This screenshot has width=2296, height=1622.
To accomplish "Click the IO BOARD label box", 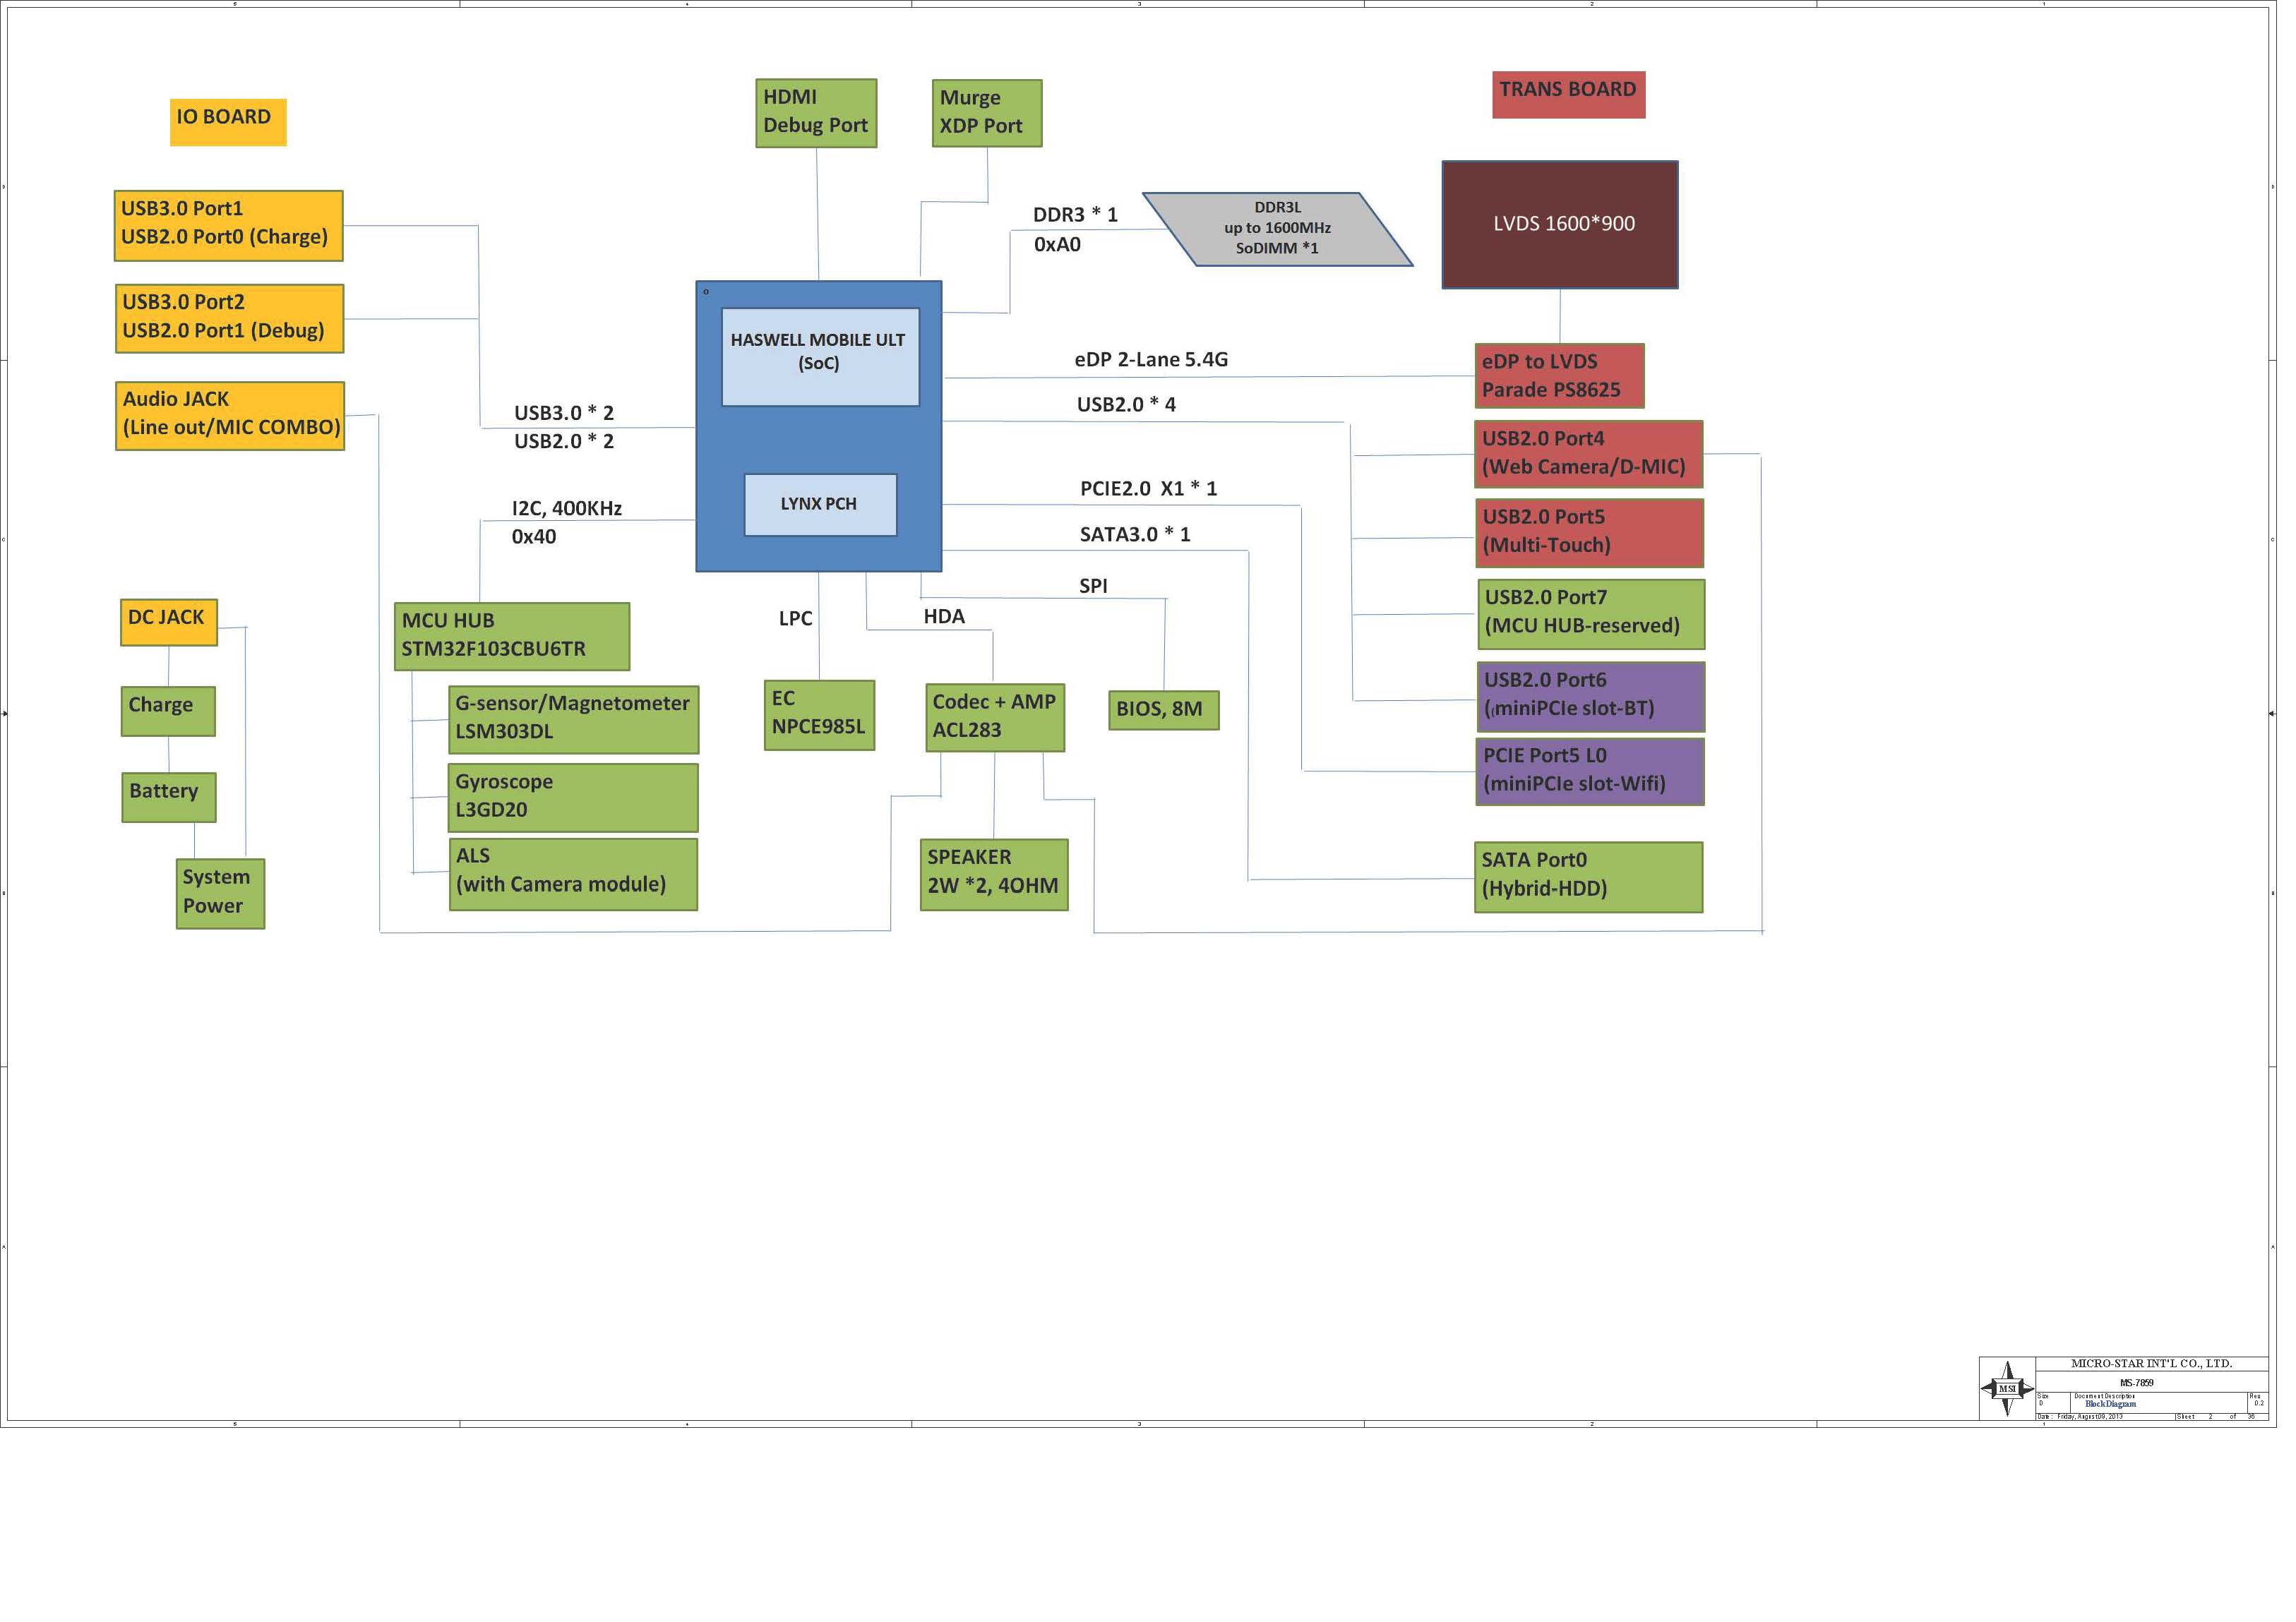I will tap(227, 122).
